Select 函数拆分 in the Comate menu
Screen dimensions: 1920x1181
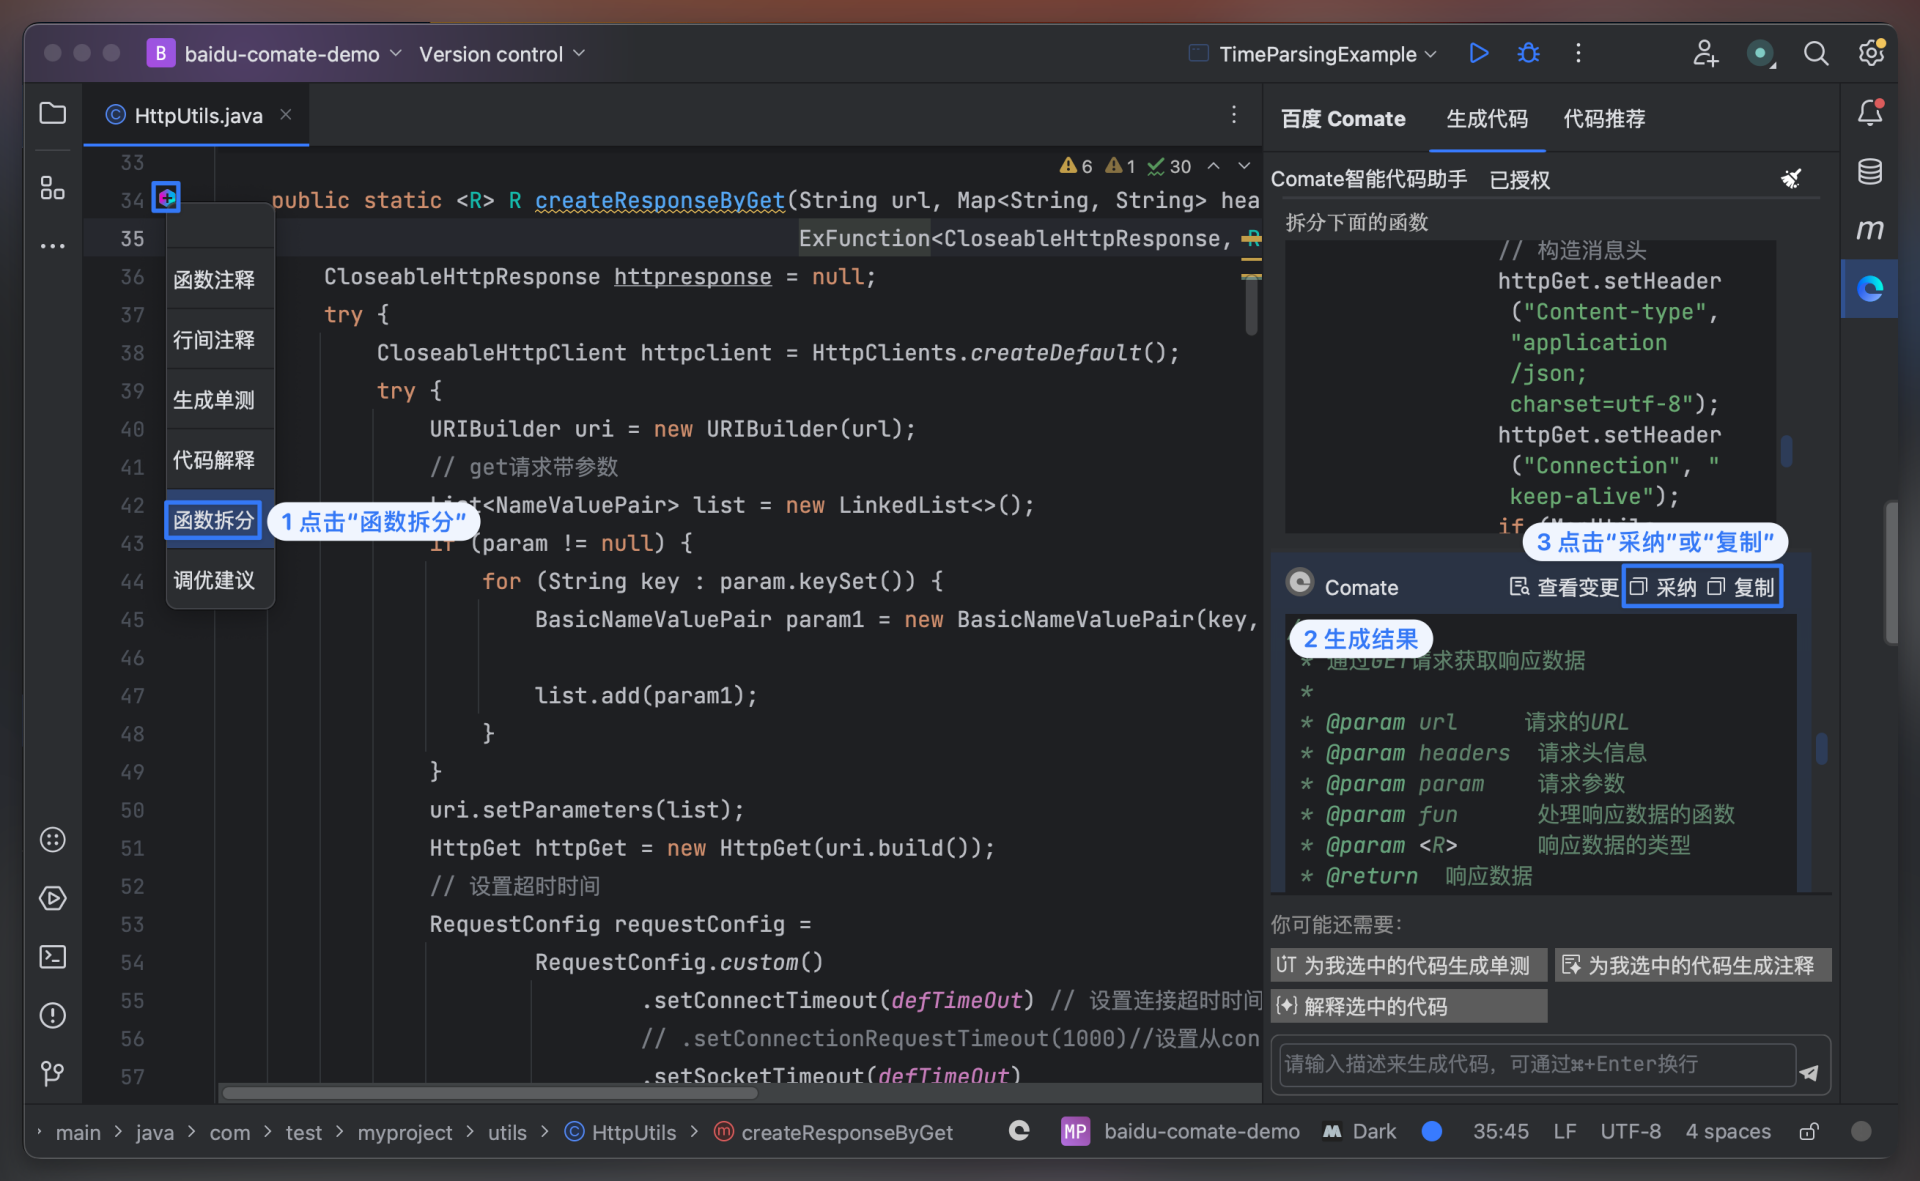pyautogui.click(x=214, y=520)
